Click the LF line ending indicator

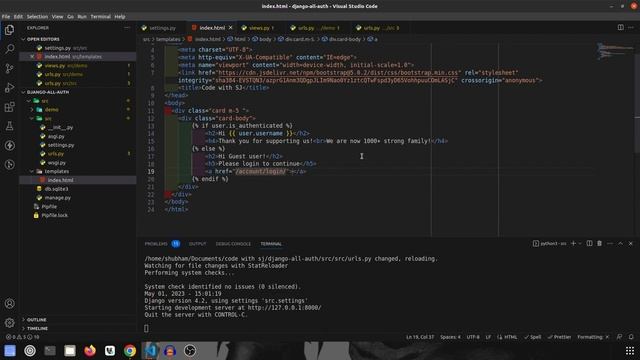tap(488, 337)
